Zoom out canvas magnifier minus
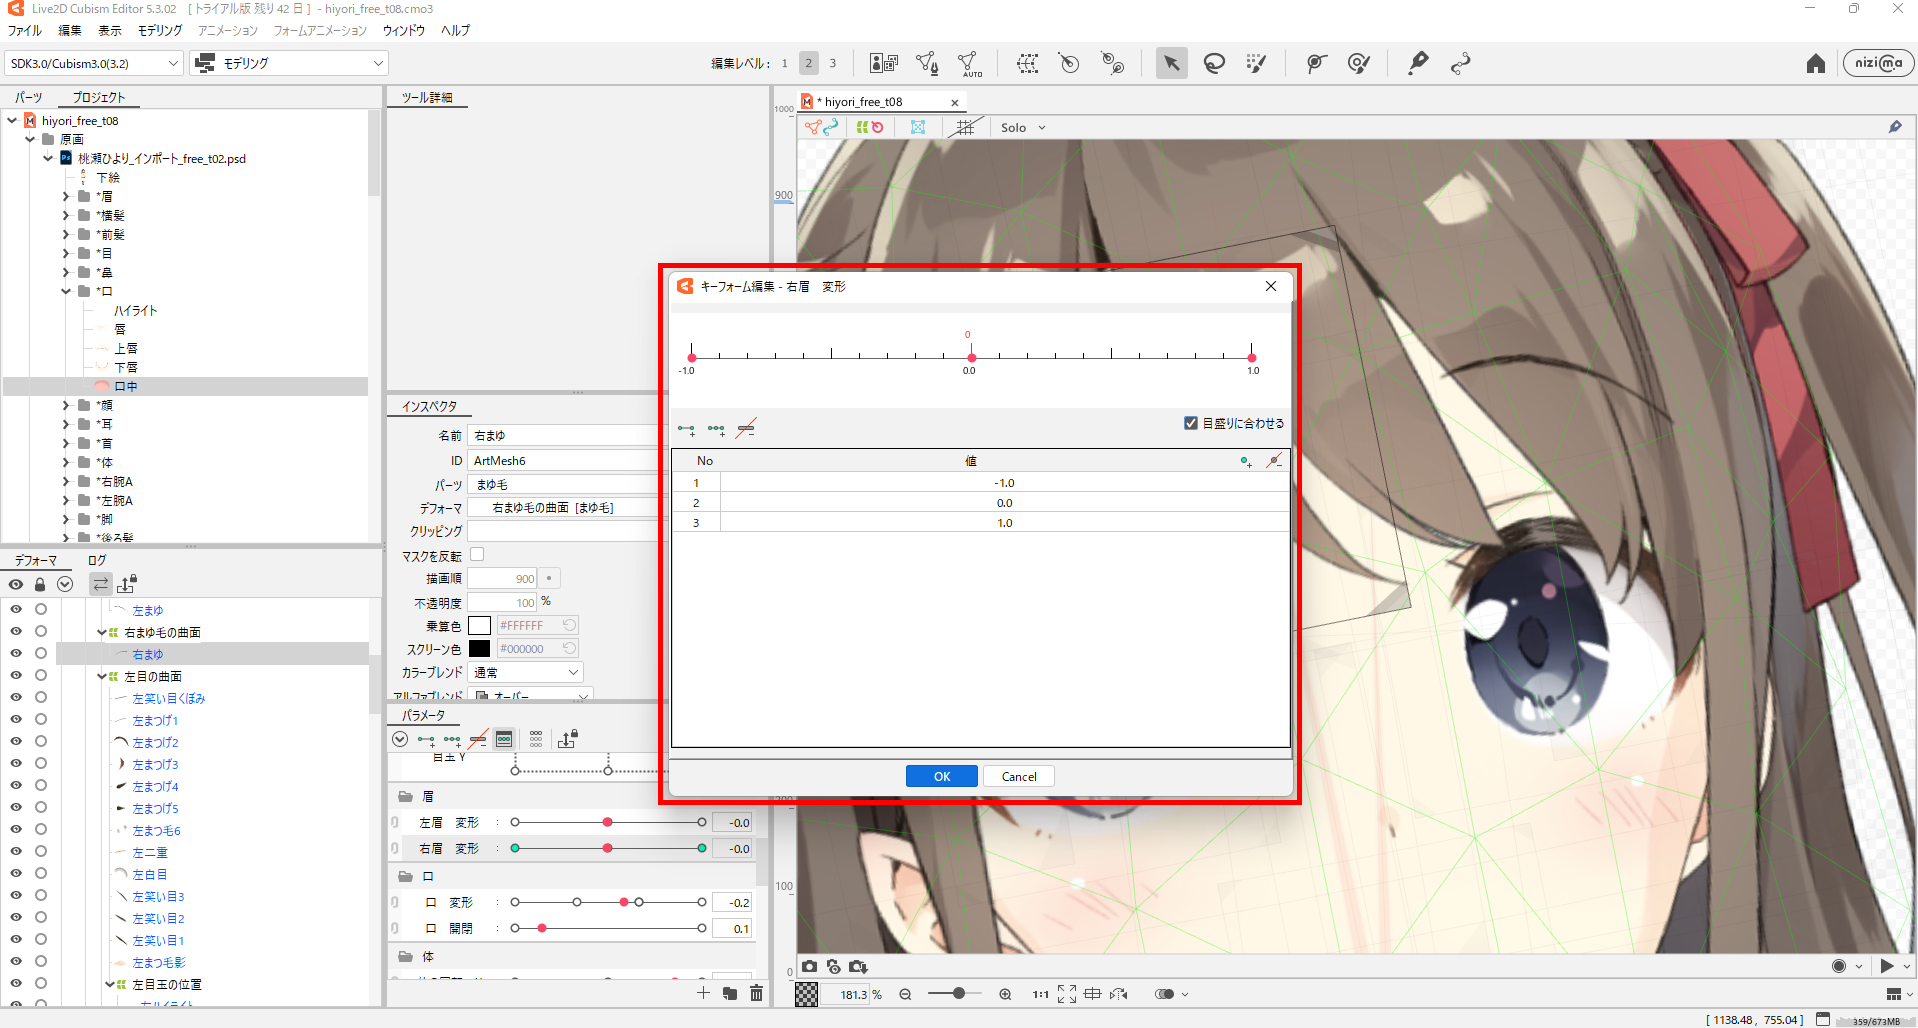Image resolution: width=1918 pixels, height=1028 pixels. coord(905,994)
